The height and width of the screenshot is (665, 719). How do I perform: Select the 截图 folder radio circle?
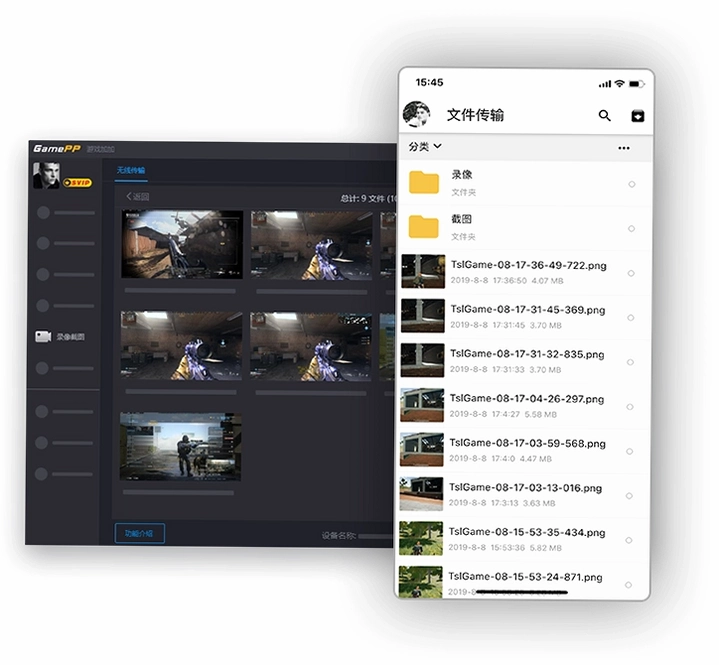pyautogui.click(x=631, y=228)
